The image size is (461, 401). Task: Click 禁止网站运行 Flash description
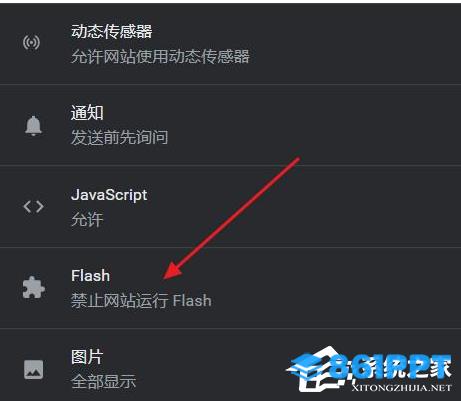(x=141, y=301)
